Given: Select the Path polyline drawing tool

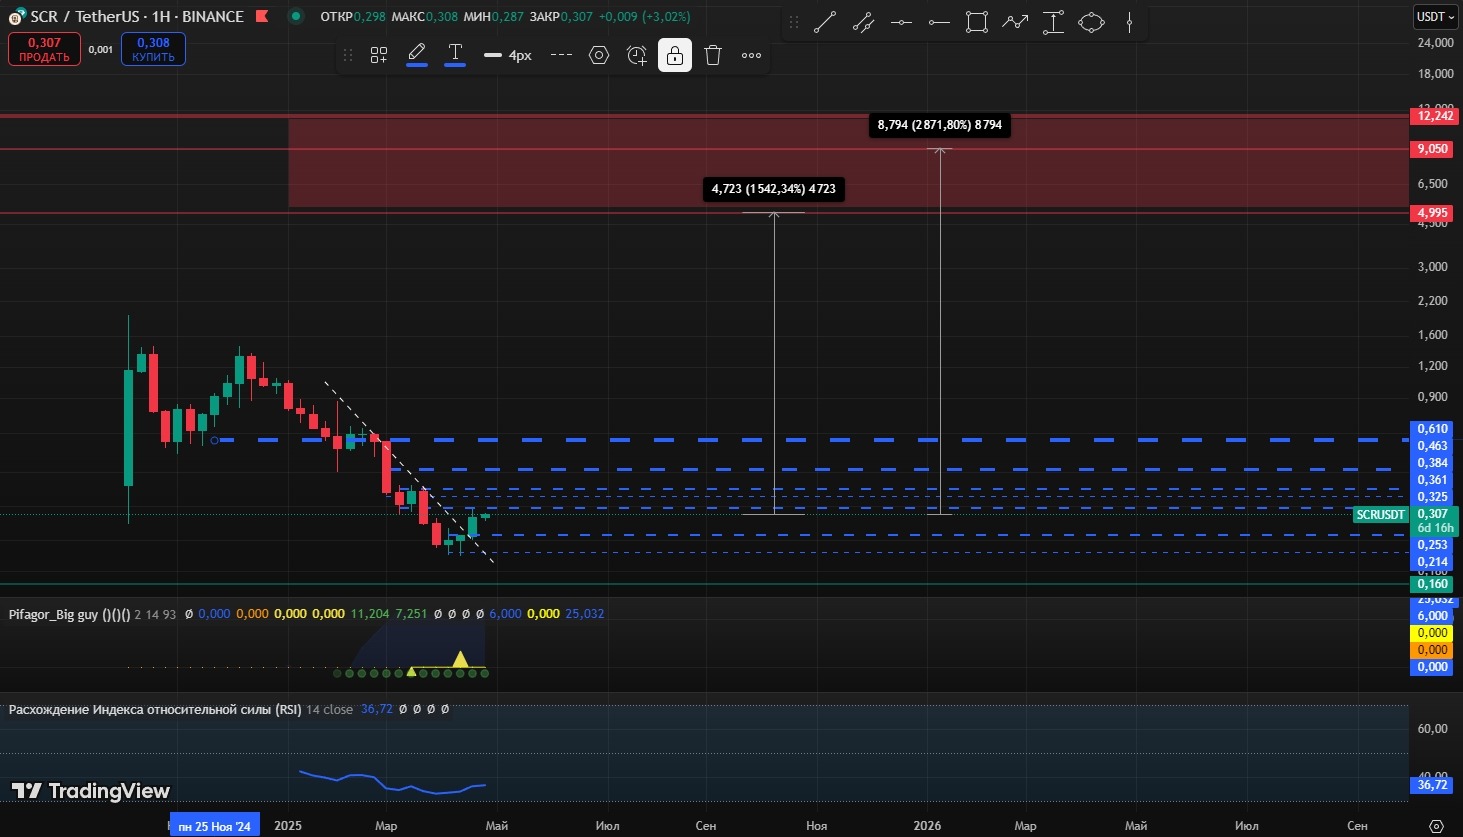Looking at the screenshot, I should coord(1015,22).
